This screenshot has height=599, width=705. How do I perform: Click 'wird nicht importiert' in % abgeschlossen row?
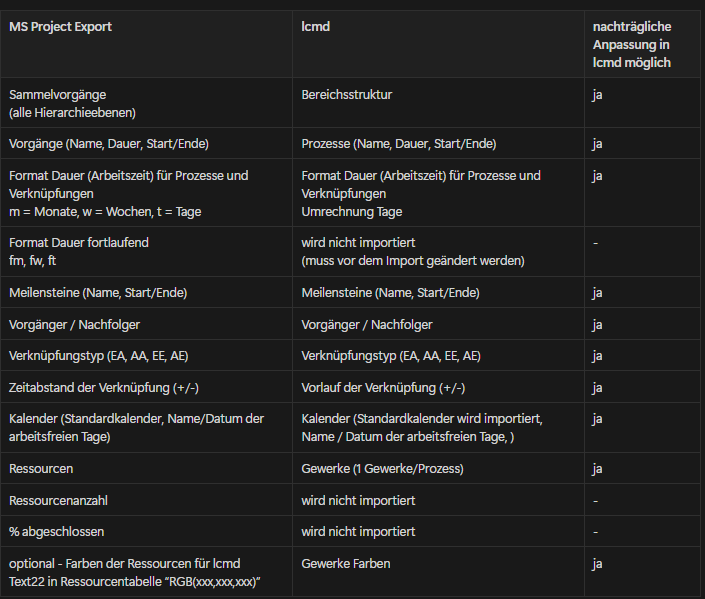438,531
